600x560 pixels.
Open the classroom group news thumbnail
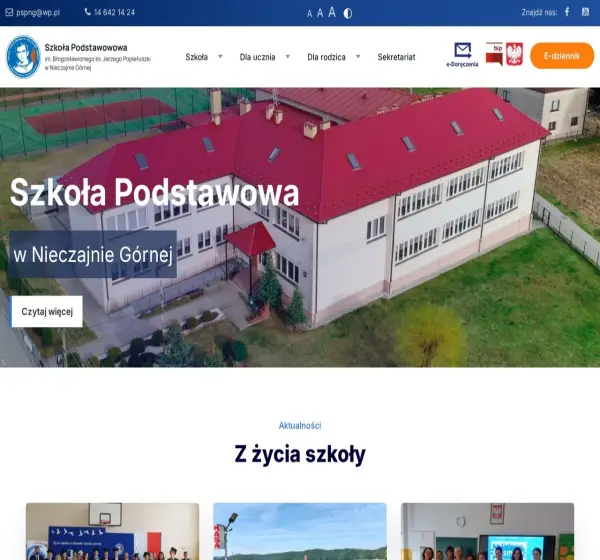(488, 531)
